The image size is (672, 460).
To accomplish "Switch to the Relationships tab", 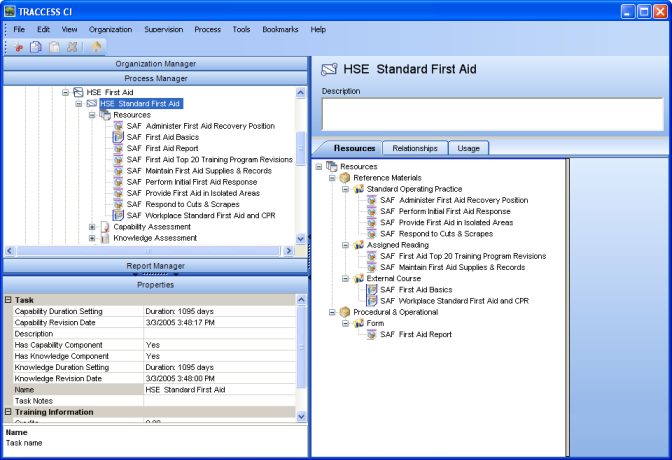I will 415,148.
